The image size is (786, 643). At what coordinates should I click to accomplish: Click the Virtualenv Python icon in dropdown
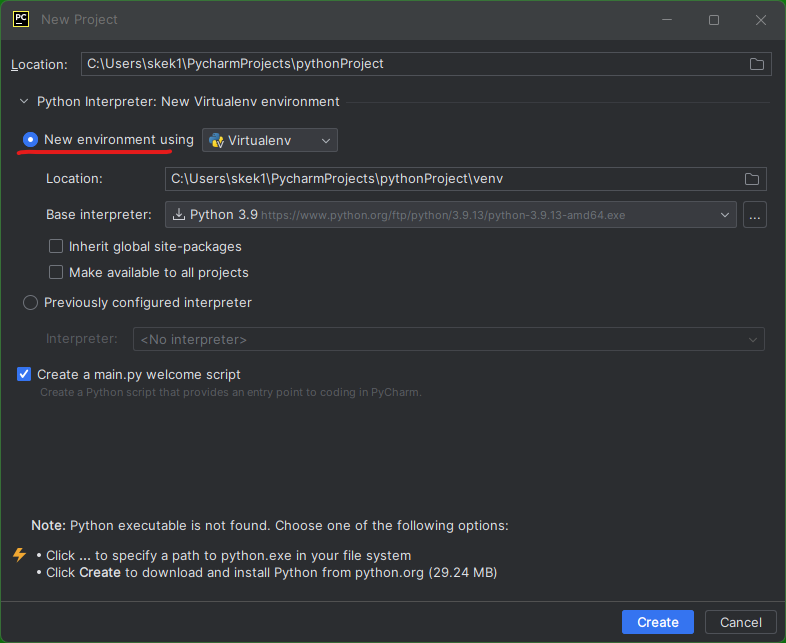click(217, 140)
